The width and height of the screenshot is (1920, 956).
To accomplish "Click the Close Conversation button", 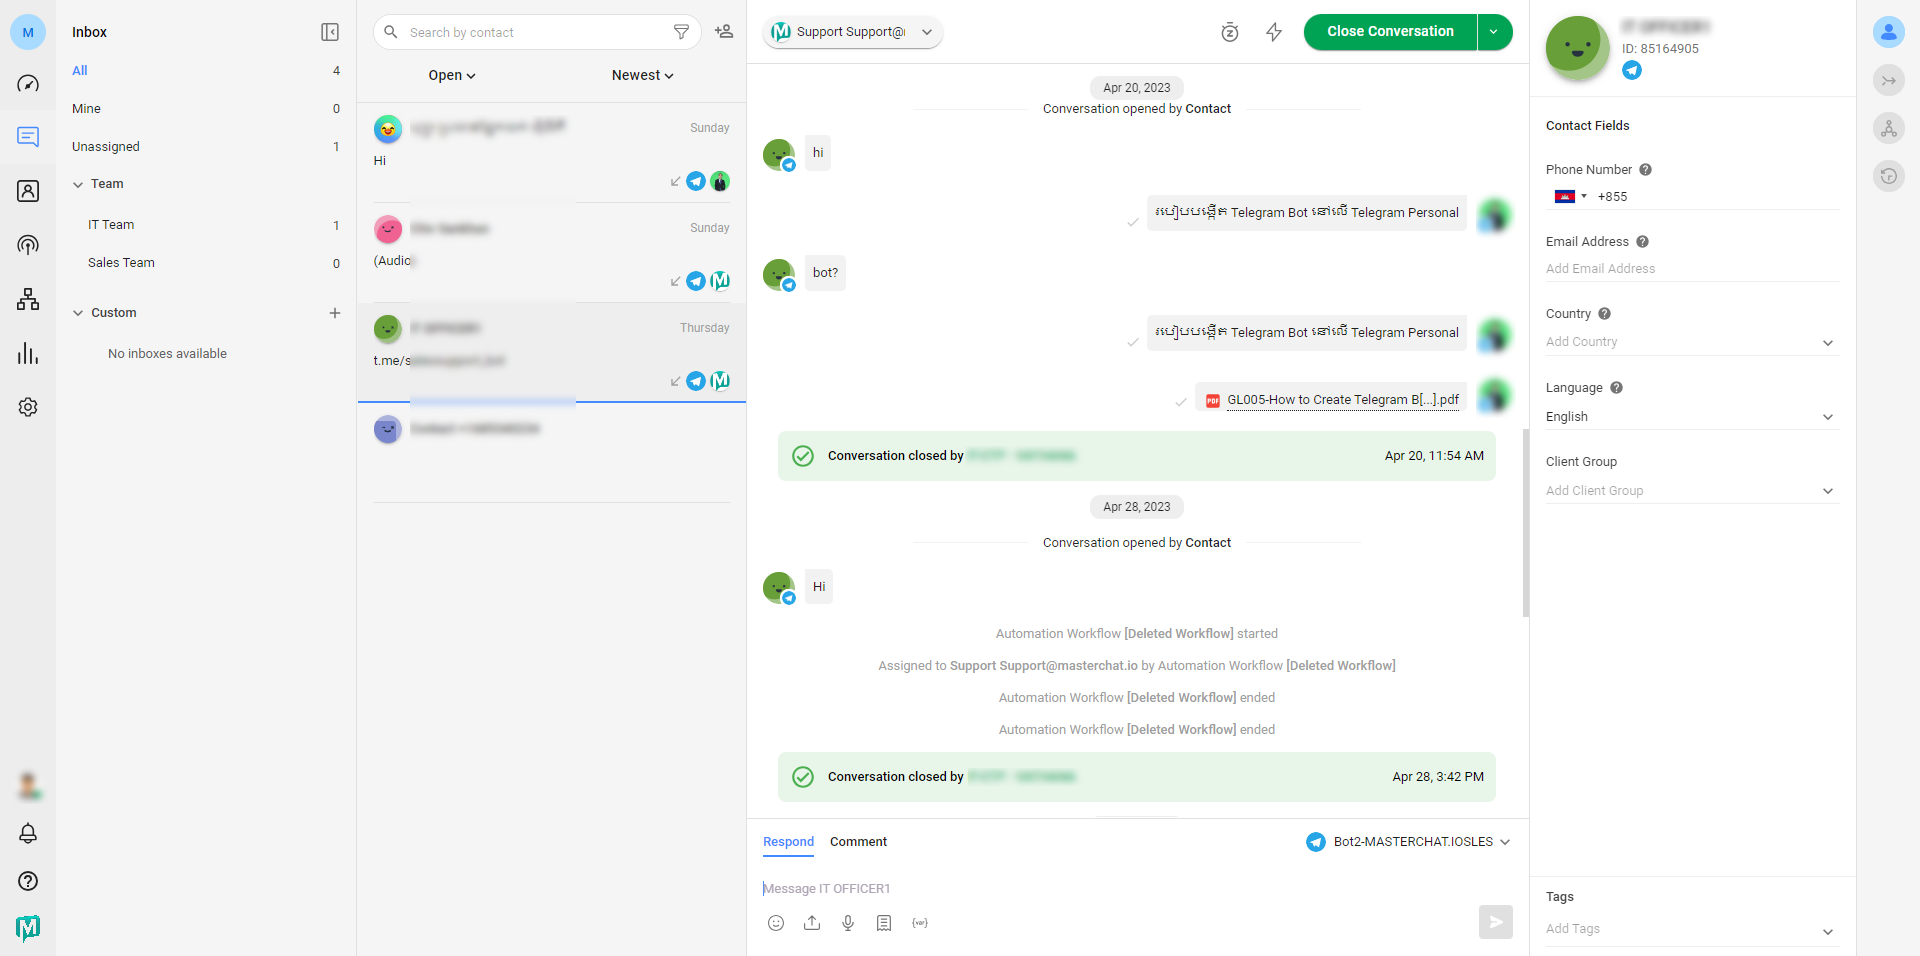I will click(x=1390, y=32).
